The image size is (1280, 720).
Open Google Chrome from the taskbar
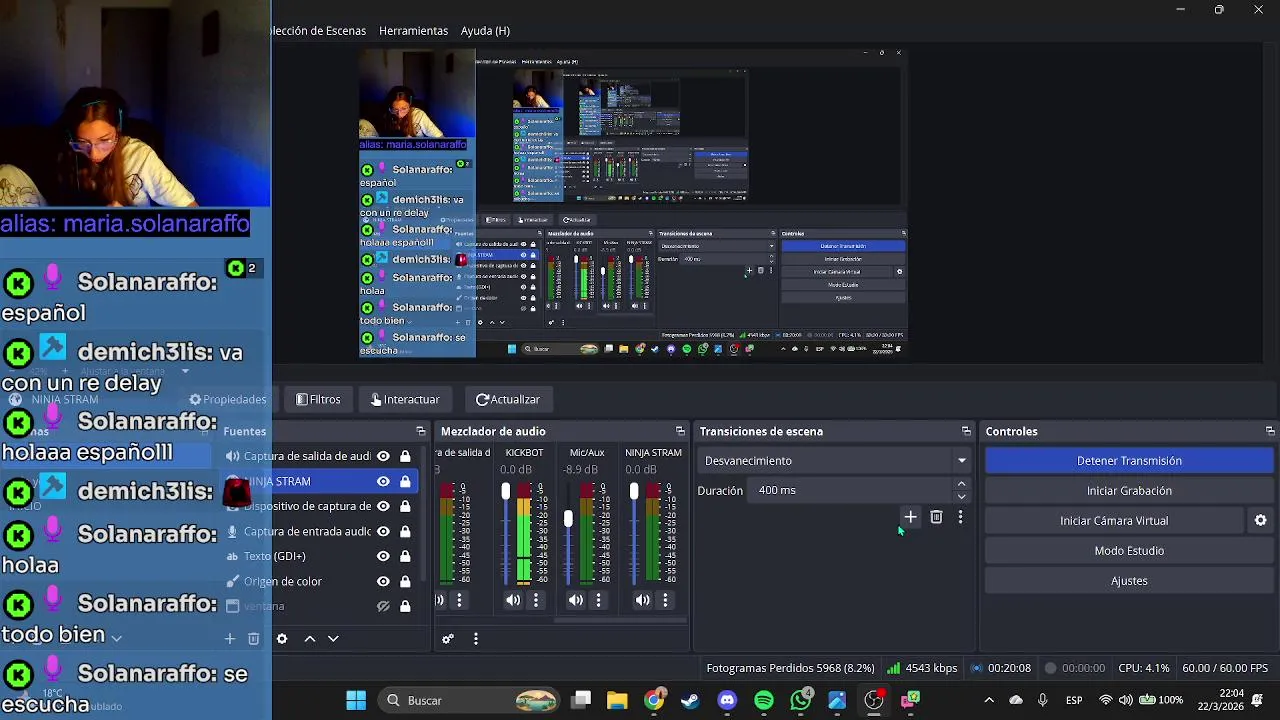click(653, 700)
